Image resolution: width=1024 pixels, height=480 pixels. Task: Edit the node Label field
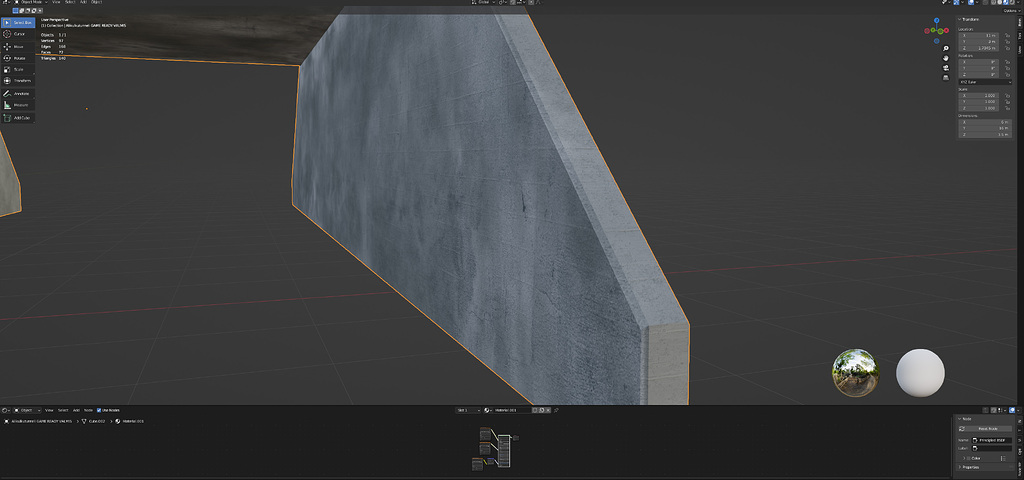click(x=992, y=448)
